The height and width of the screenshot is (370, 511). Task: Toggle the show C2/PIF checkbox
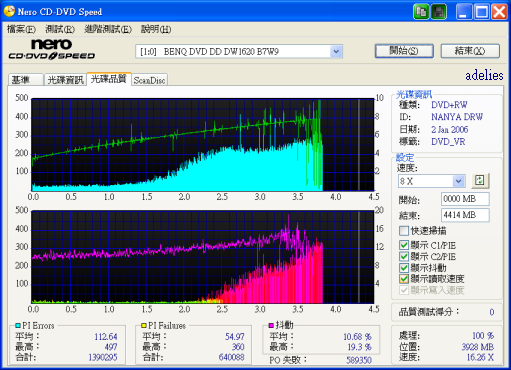pos(404,257)
